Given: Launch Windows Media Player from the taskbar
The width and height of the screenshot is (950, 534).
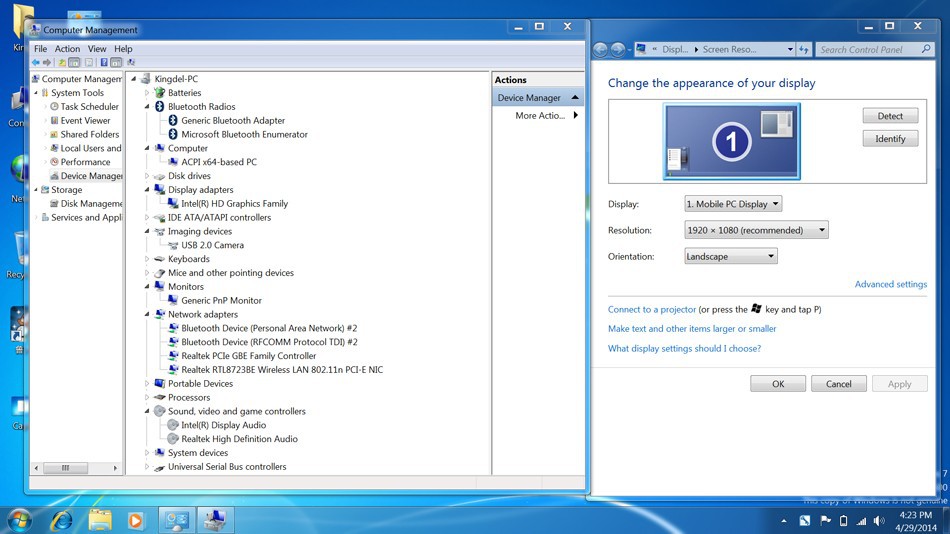Looking at the screenshot, I should 135,520.
